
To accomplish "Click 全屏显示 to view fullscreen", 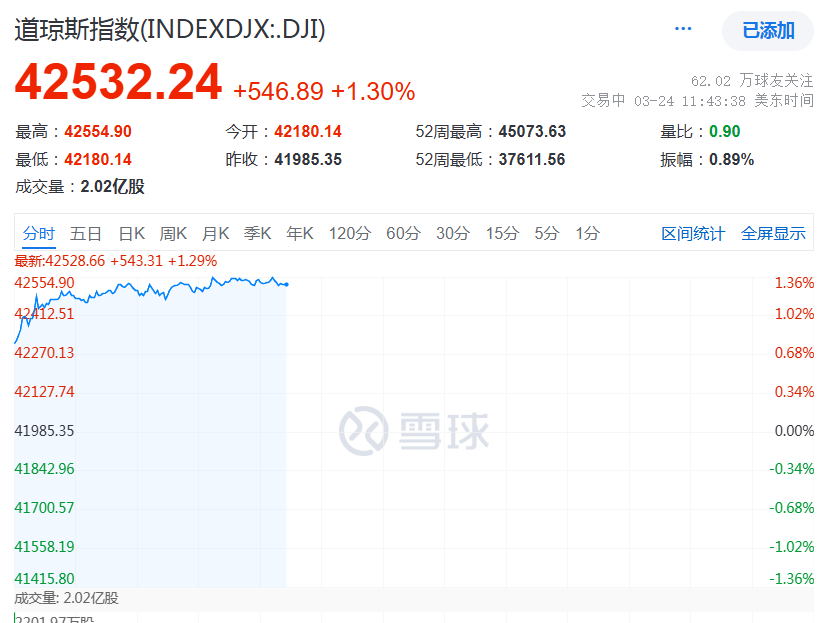I will pyautogui.click(x=773, y=233).
